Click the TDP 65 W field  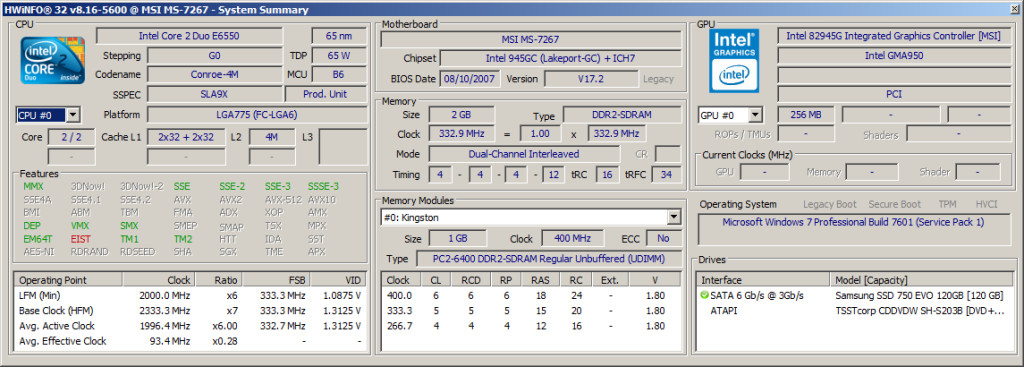339,56
